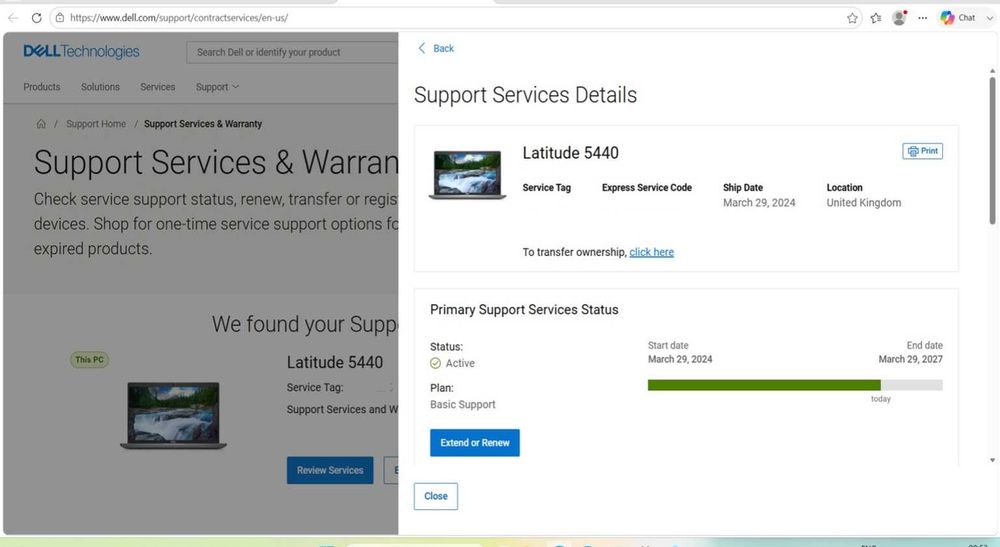The height and width of the screenshot is (547, 1000).
Task: Click the Active status check icon
Action: point(435,363)
